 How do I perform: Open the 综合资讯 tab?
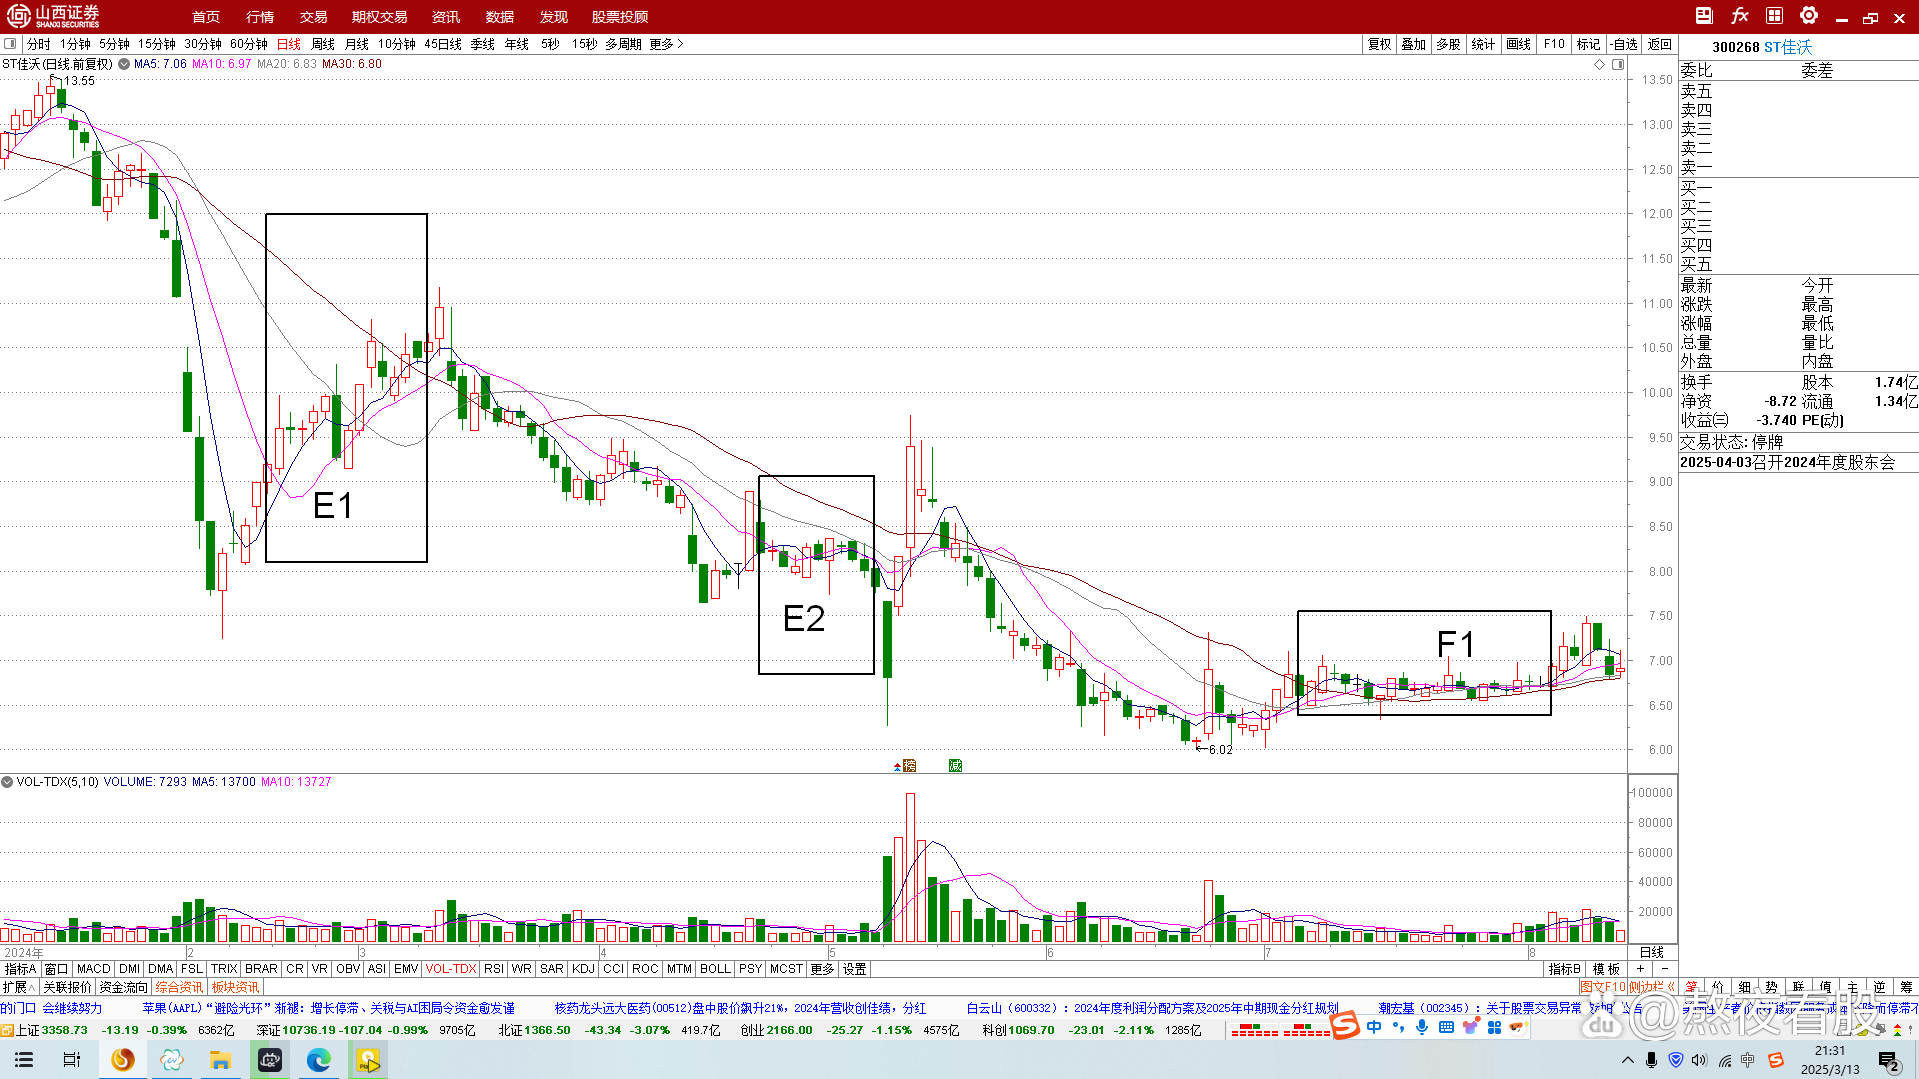pos(180,987)
